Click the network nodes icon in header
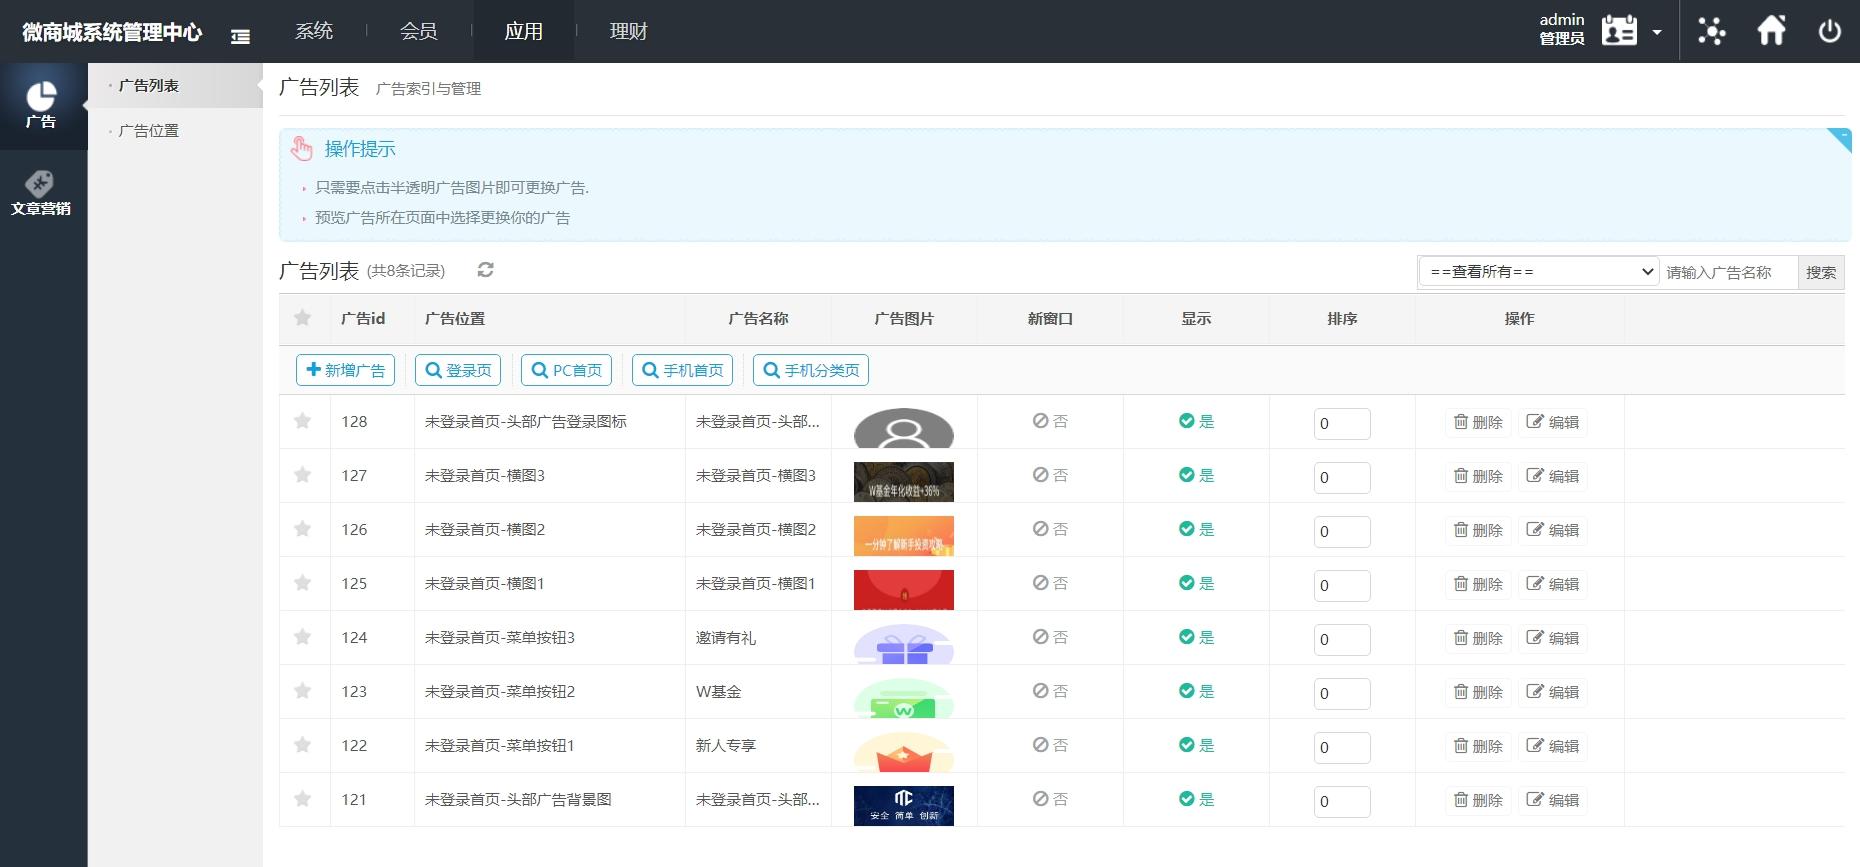Viewport: 1860px width, 867px height. click(x=1712, y=31)
